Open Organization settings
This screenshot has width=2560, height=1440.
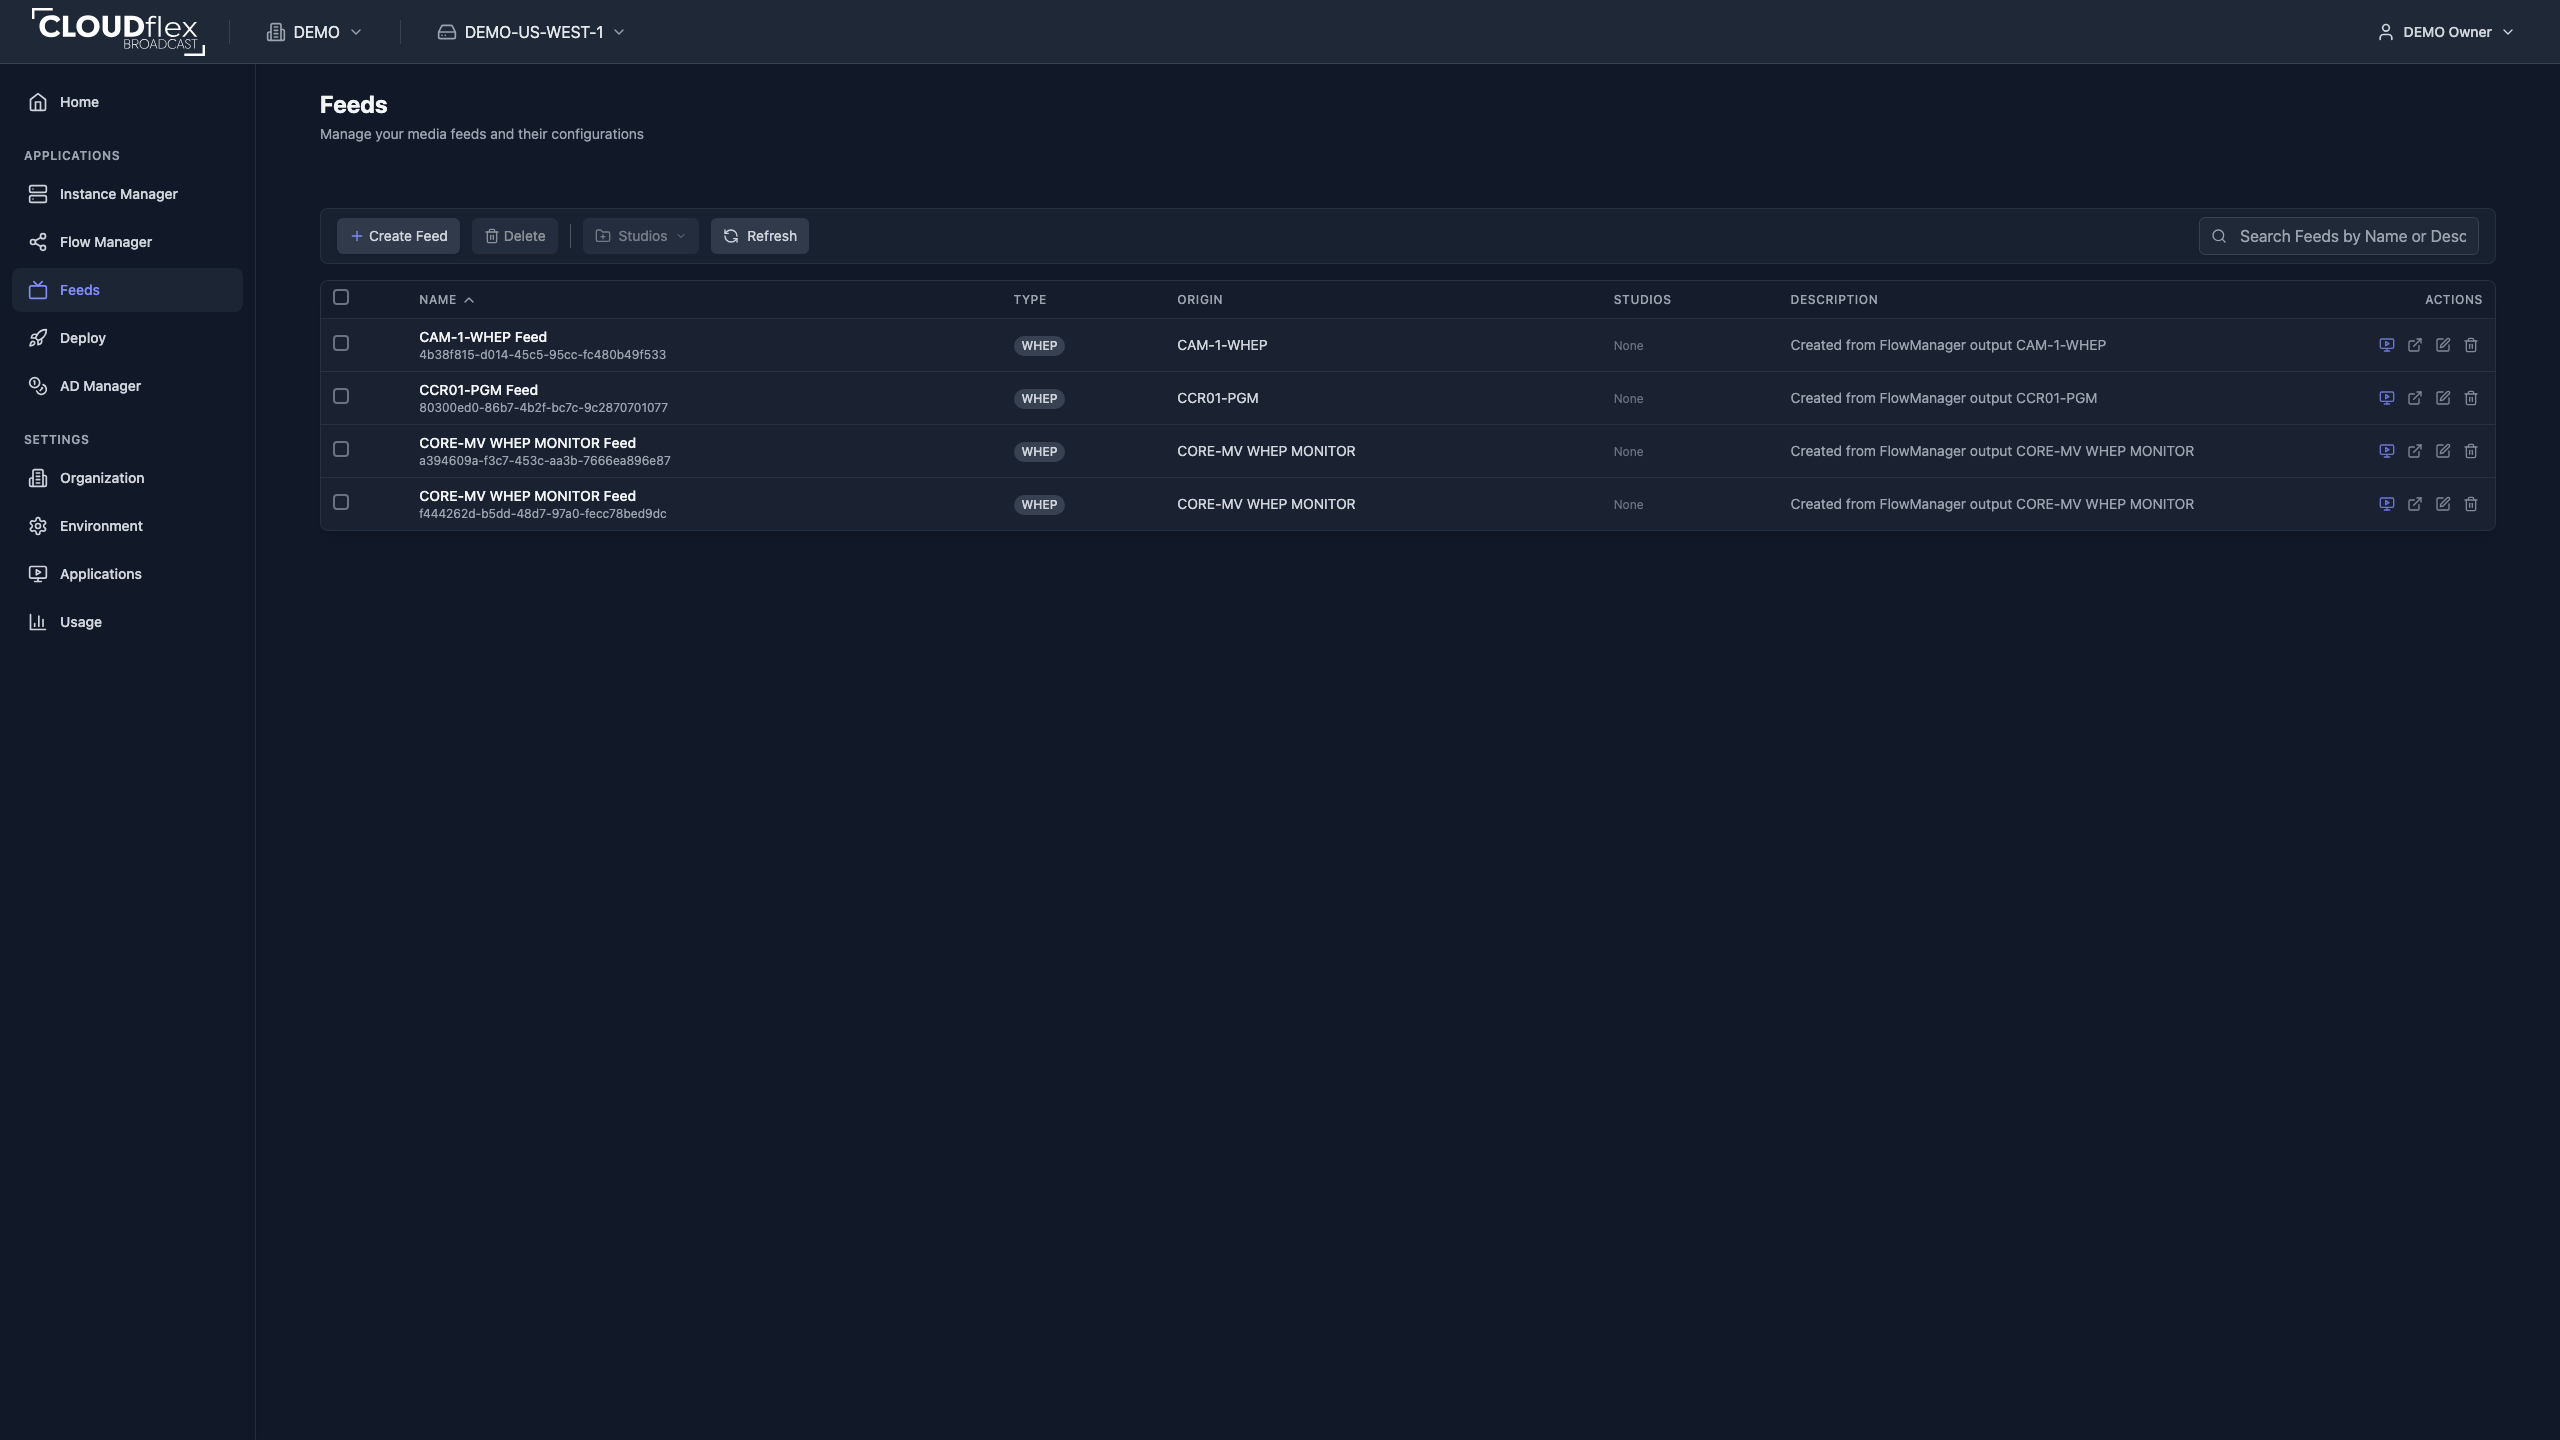click(x=127, y=478)
